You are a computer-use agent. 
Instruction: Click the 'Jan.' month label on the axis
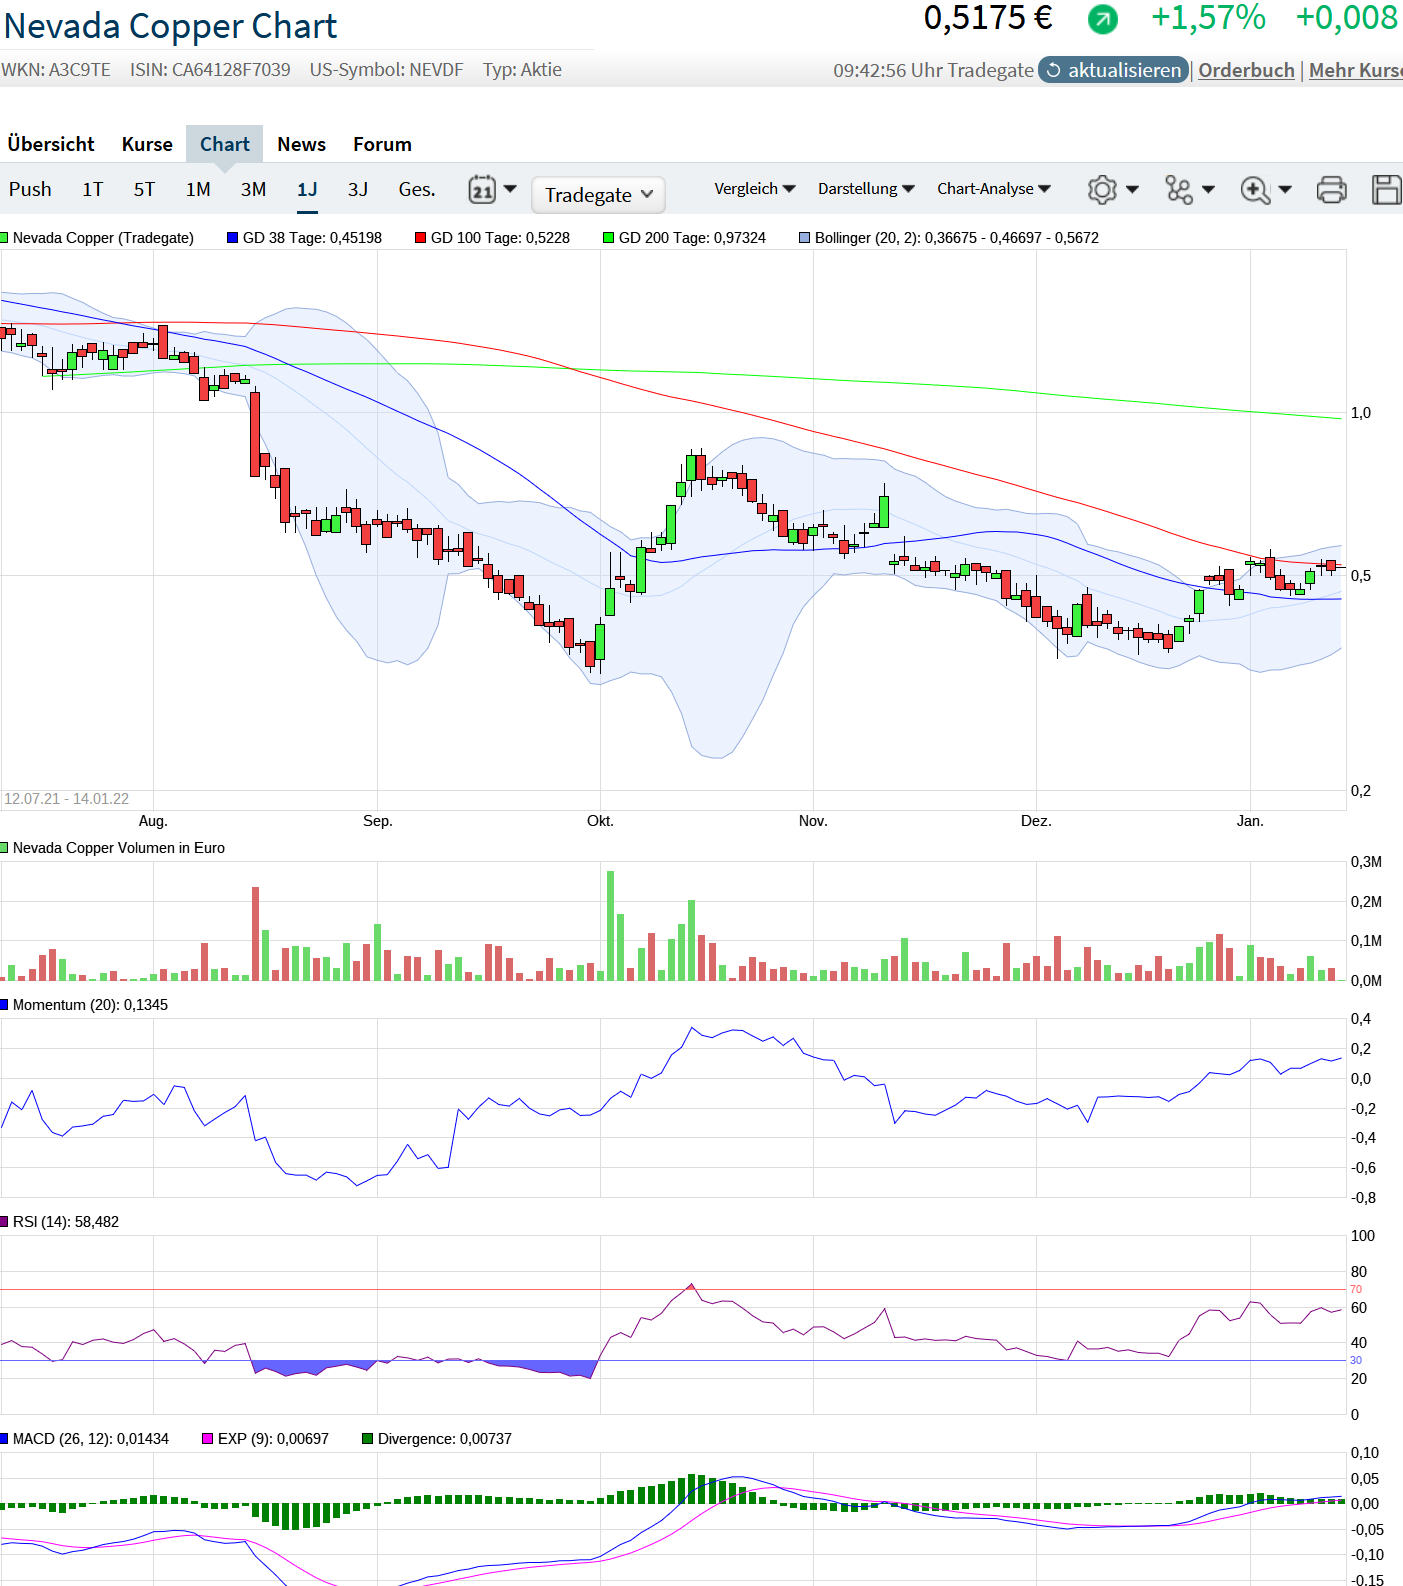click(x=1250, y=821)
